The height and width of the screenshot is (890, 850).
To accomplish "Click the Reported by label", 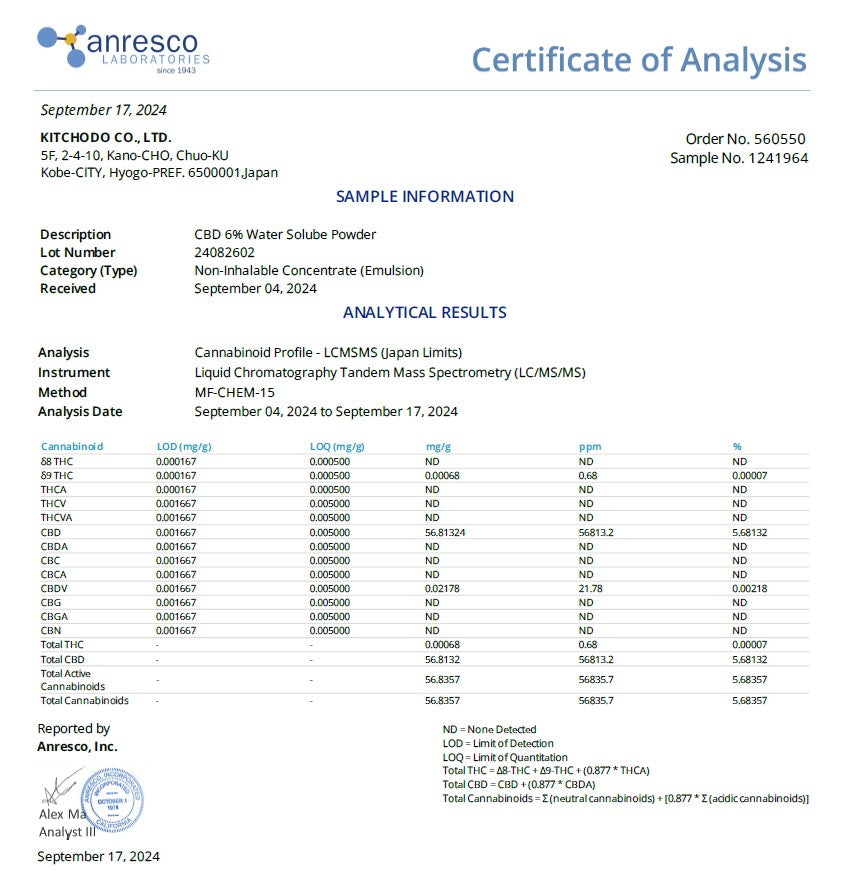I will point(74,729).
